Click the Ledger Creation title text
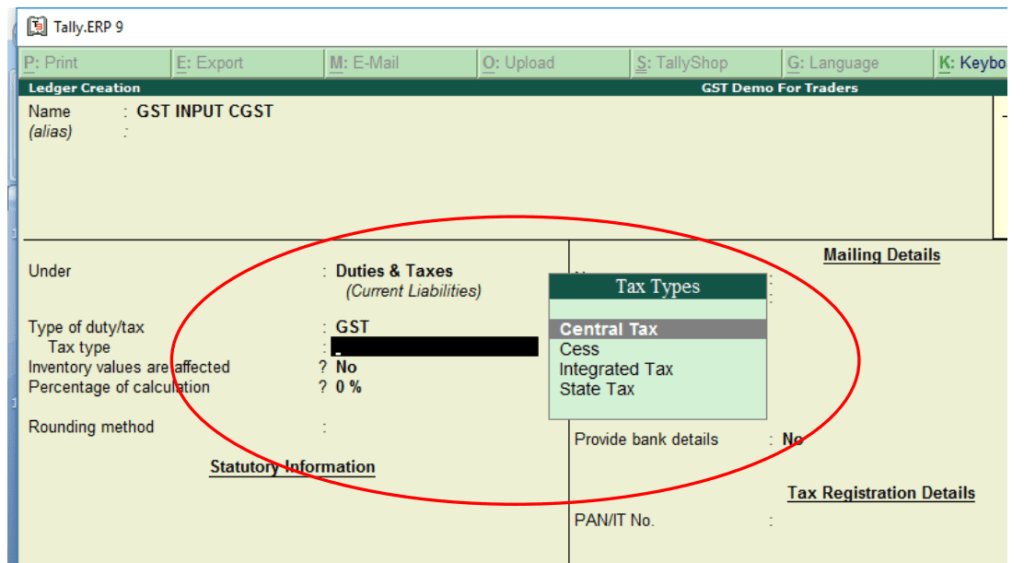The height and width of the screenshot is (563, 1024). 84,88
